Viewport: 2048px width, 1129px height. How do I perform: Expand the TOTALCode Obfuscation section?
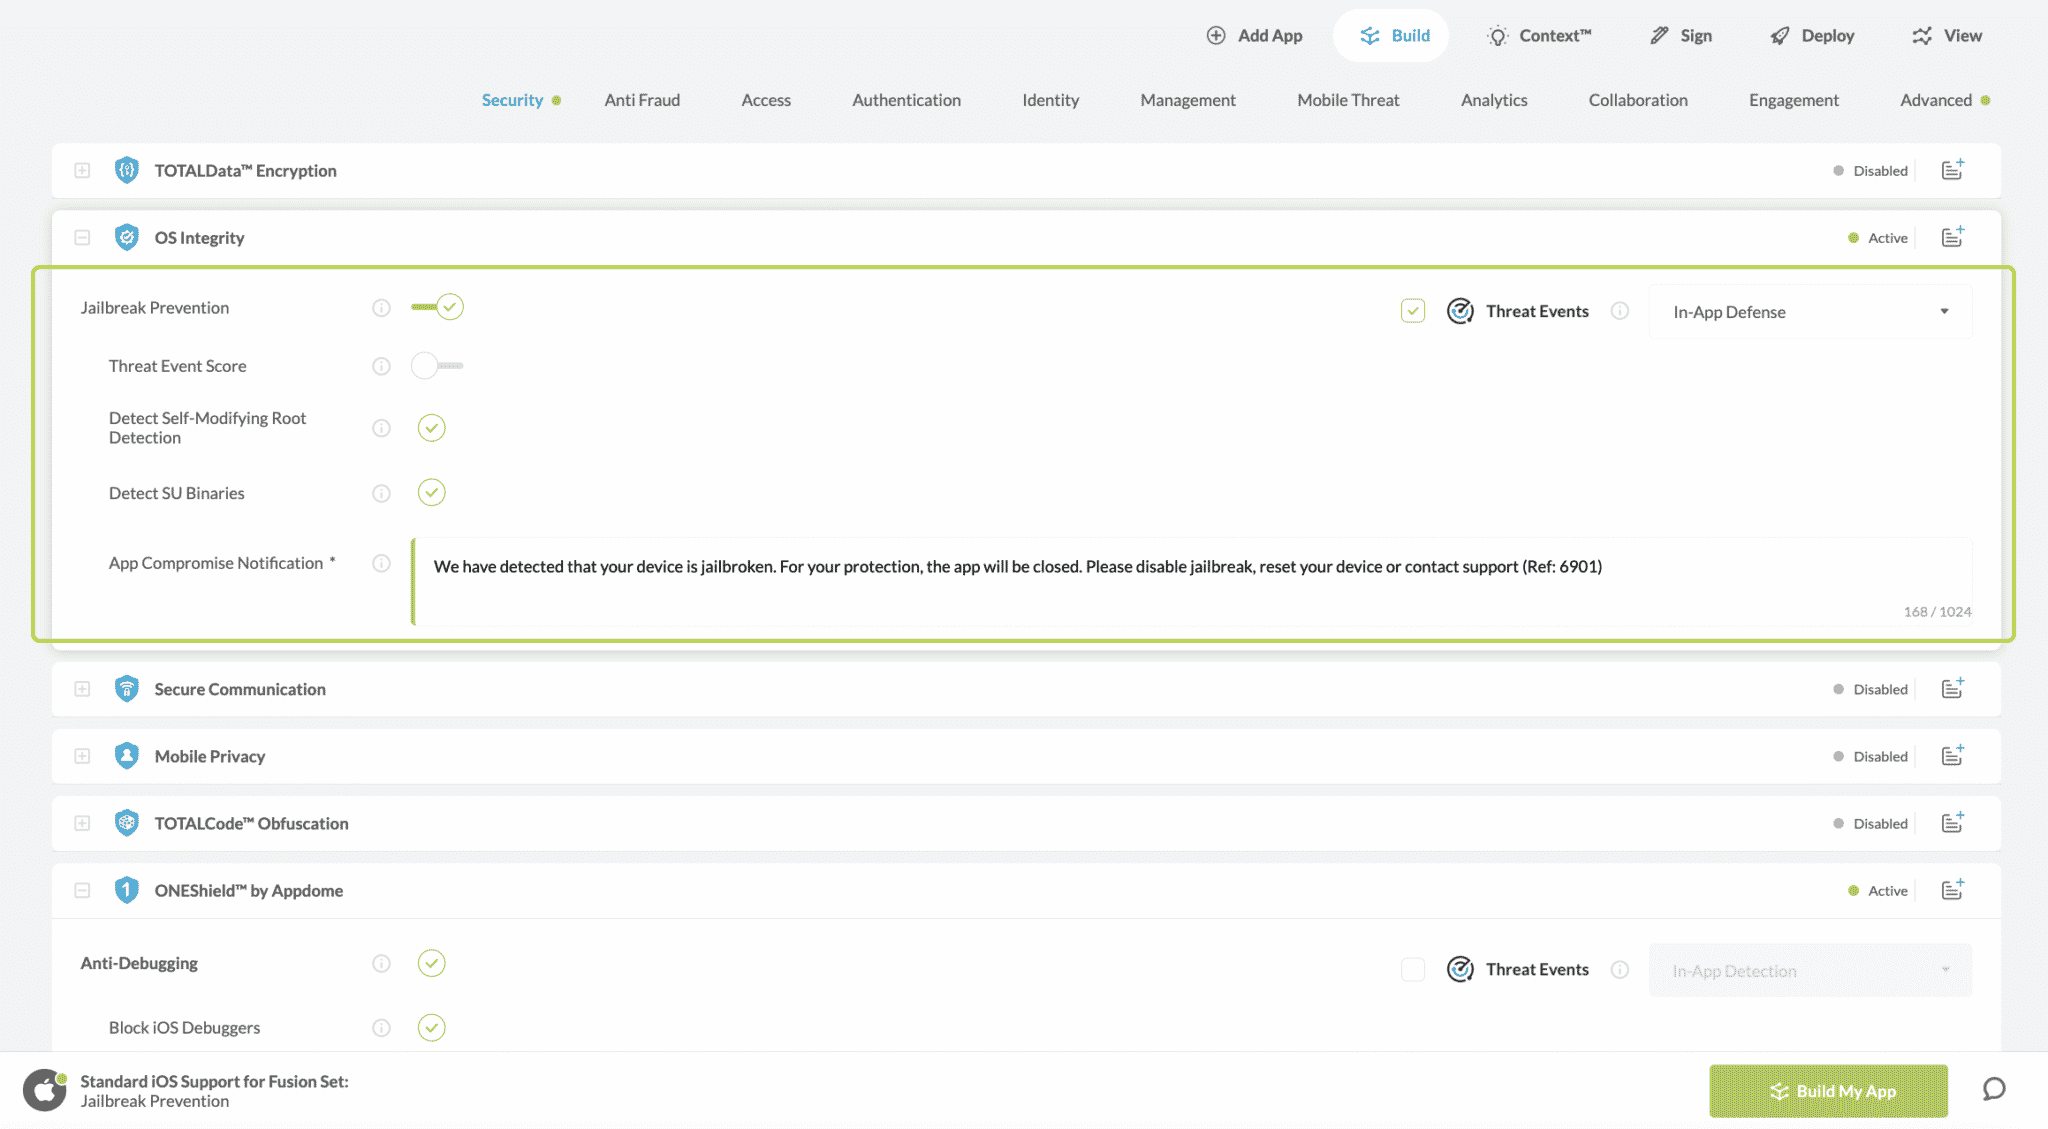click(82, 823)
